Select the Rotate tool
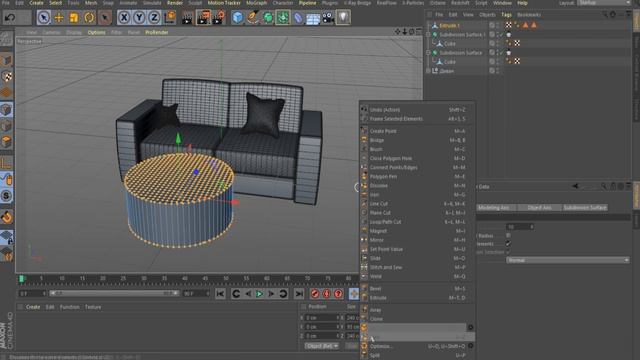This screenshot has width=640, height=360. 89,18
